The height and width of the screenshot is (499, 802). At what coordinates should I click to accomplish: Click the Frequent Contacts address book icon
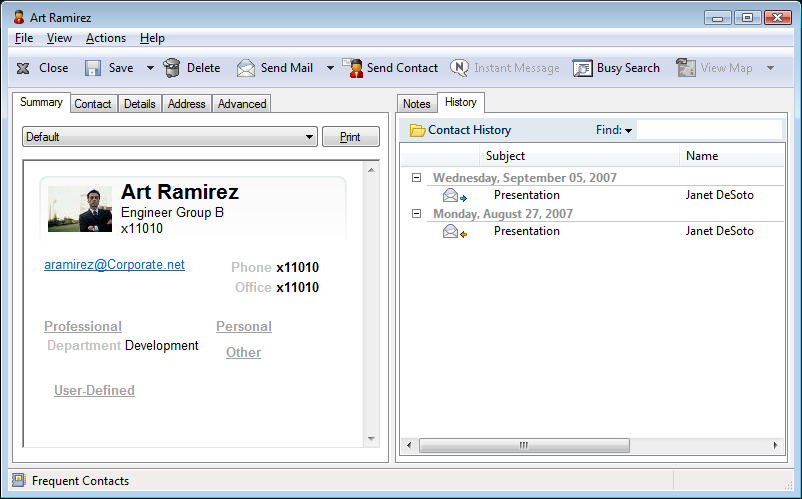click(x=19, y=480)
